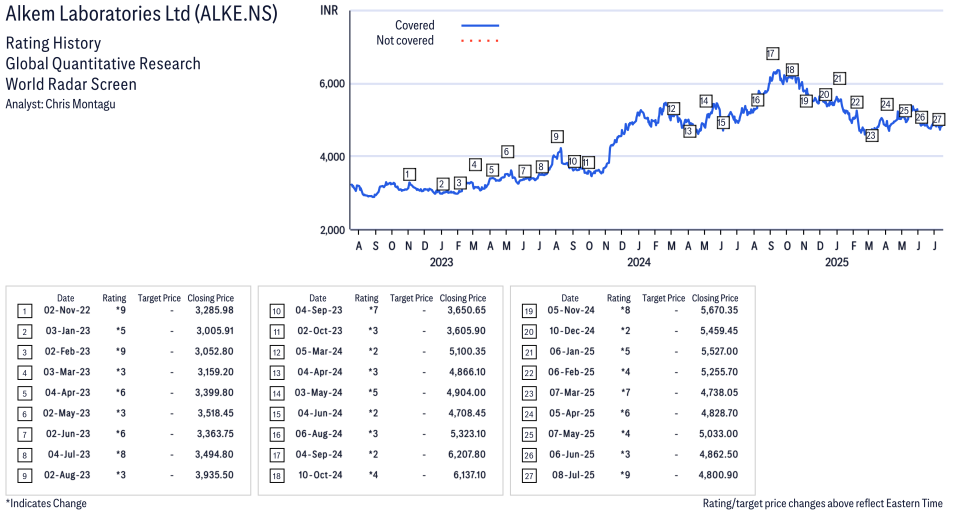Click the 05-Nov-24 date cell
Screen dimensions: 954x510
pyautogui.click(x=571, y=310)
